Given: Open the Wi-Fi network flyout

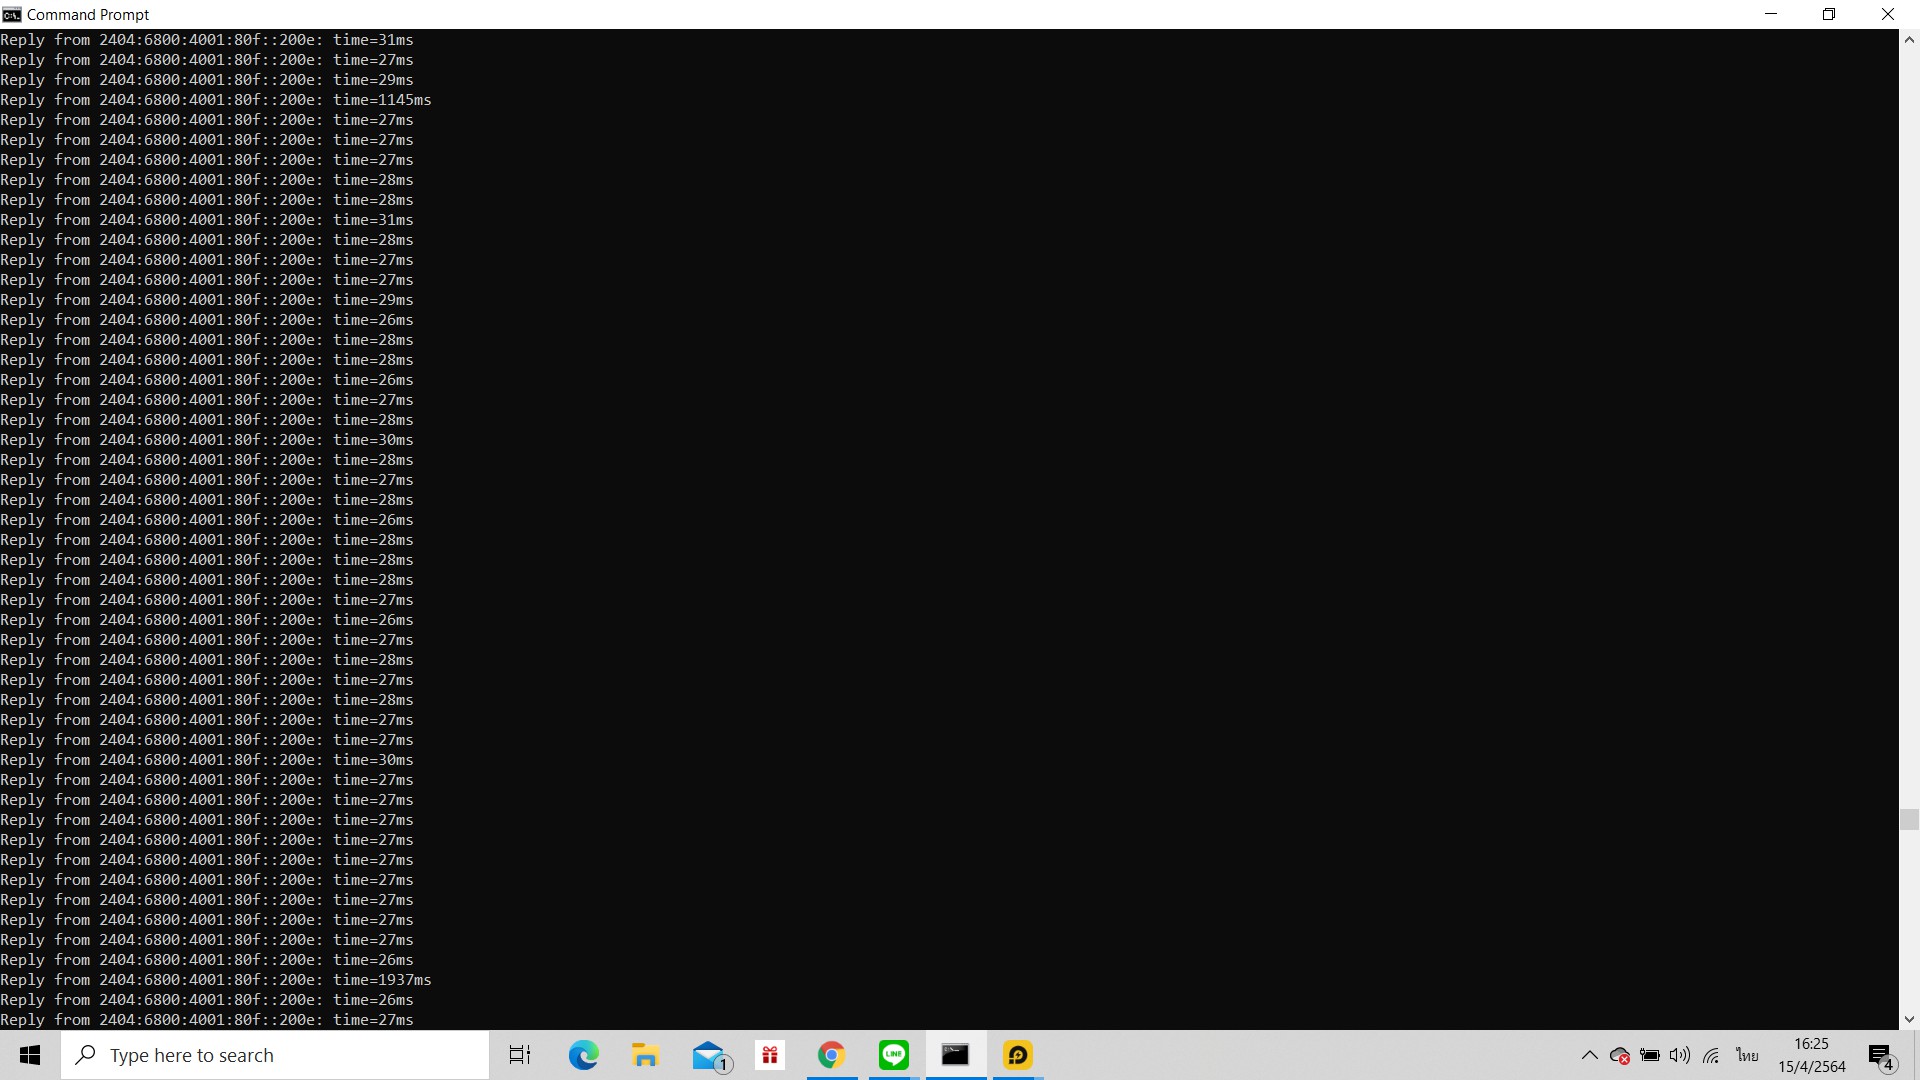Looking at the screenshot, I should (1711, 1055).
